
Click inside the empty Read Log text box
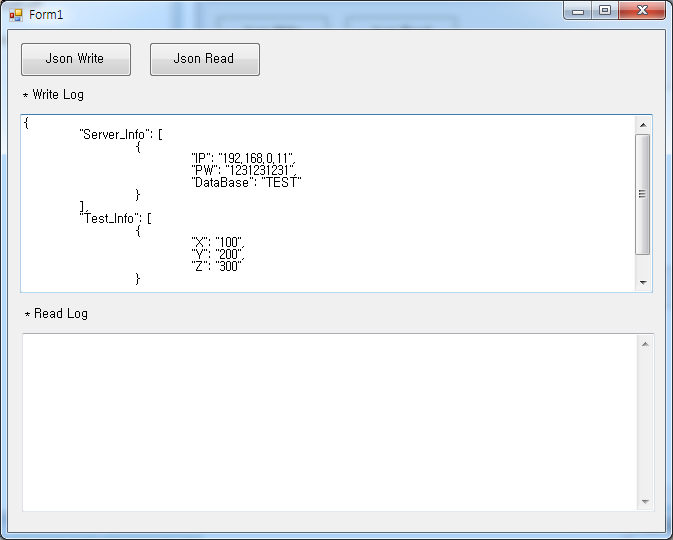(x=330, y=422)
